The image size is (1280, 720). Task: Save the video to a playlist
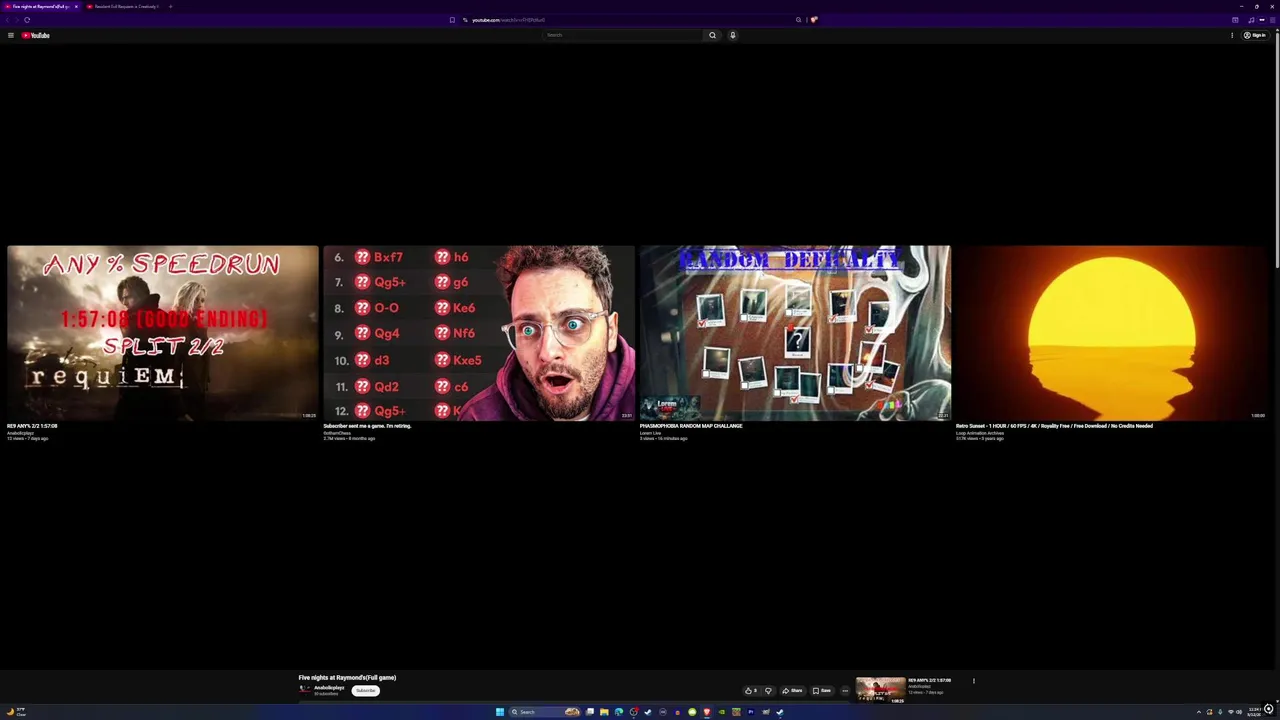[821, 690]
